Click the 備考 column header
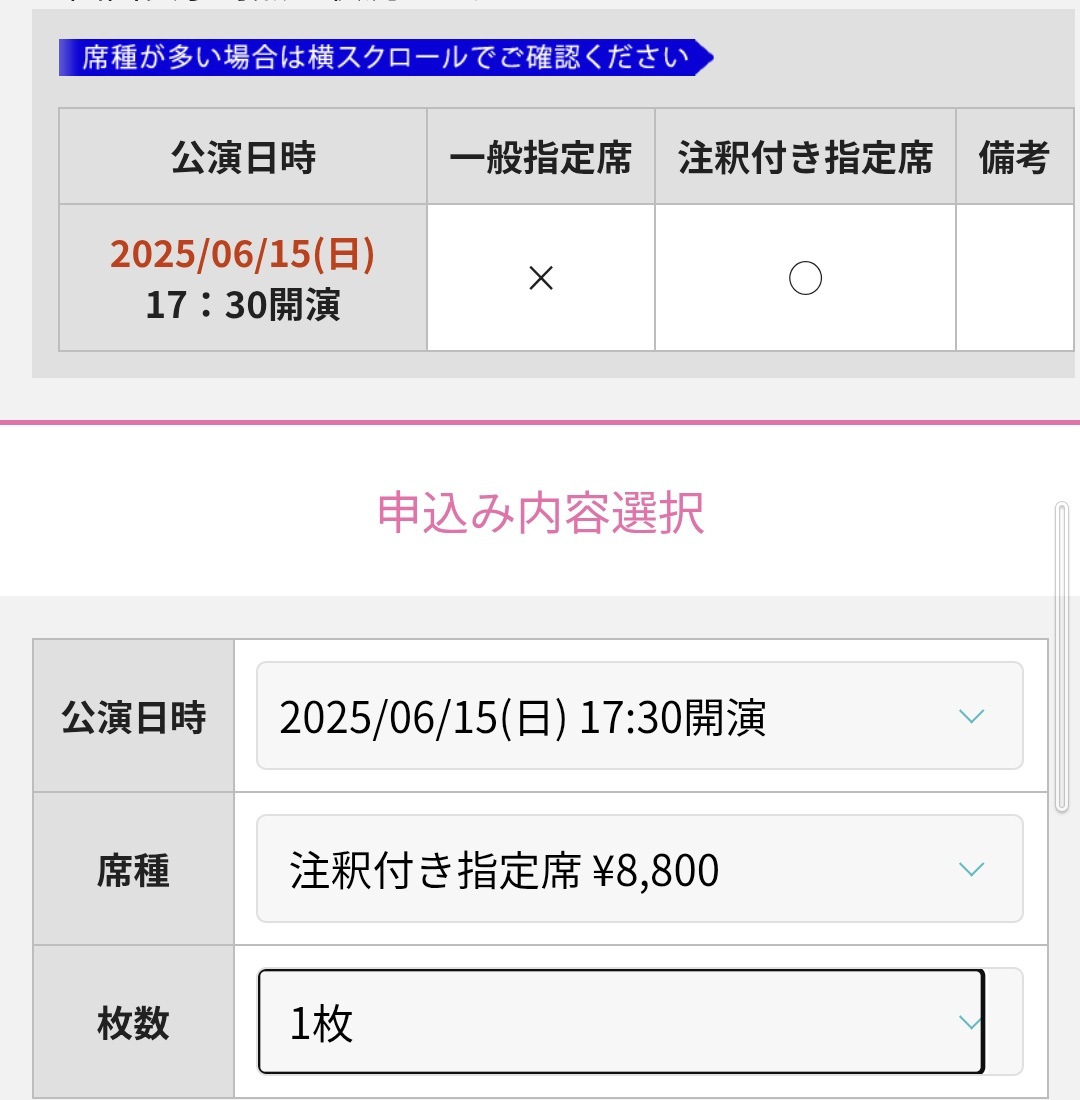This screenshot has width=1080, height=1100. (x=1014, y=156)
